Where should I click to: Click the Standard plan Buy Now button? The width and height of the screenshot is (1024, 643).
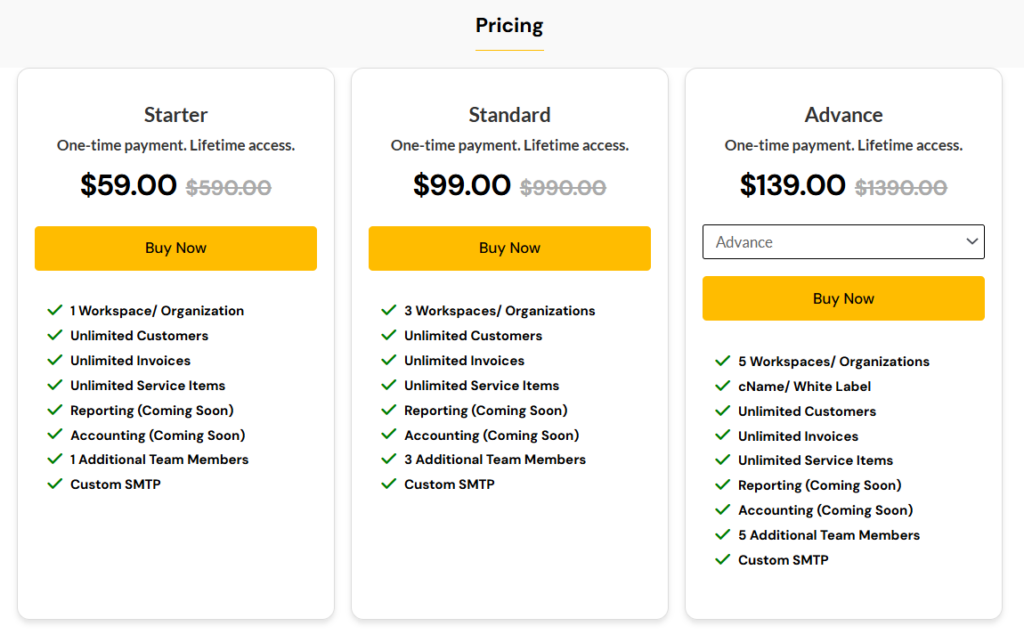[x=509, y=248]
